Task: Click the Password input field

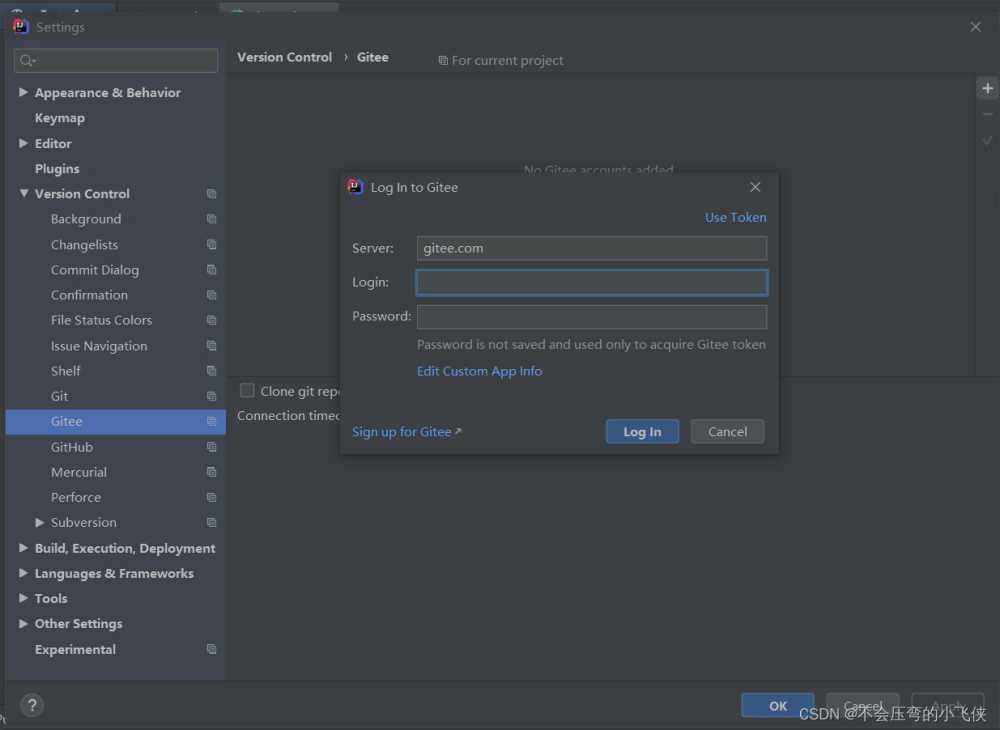Action: pos(591,317)
